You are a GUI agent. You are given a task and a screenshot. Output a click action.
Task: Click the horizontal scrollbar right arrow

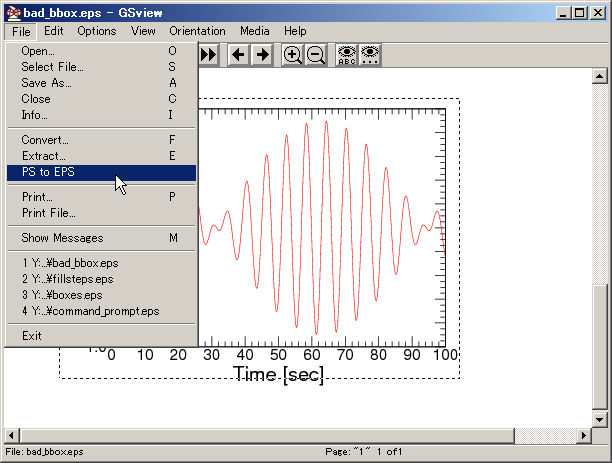[x=582, y=433]
